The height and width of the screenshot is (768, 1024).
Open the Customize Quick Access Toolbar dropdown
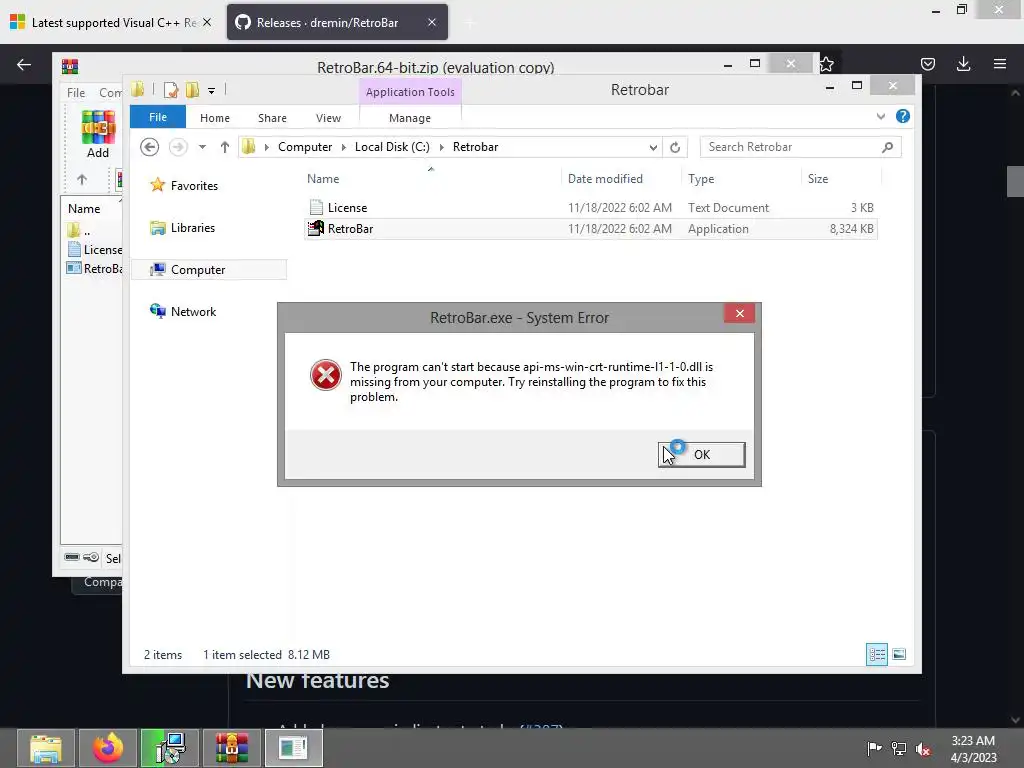(x=212, y=91)
